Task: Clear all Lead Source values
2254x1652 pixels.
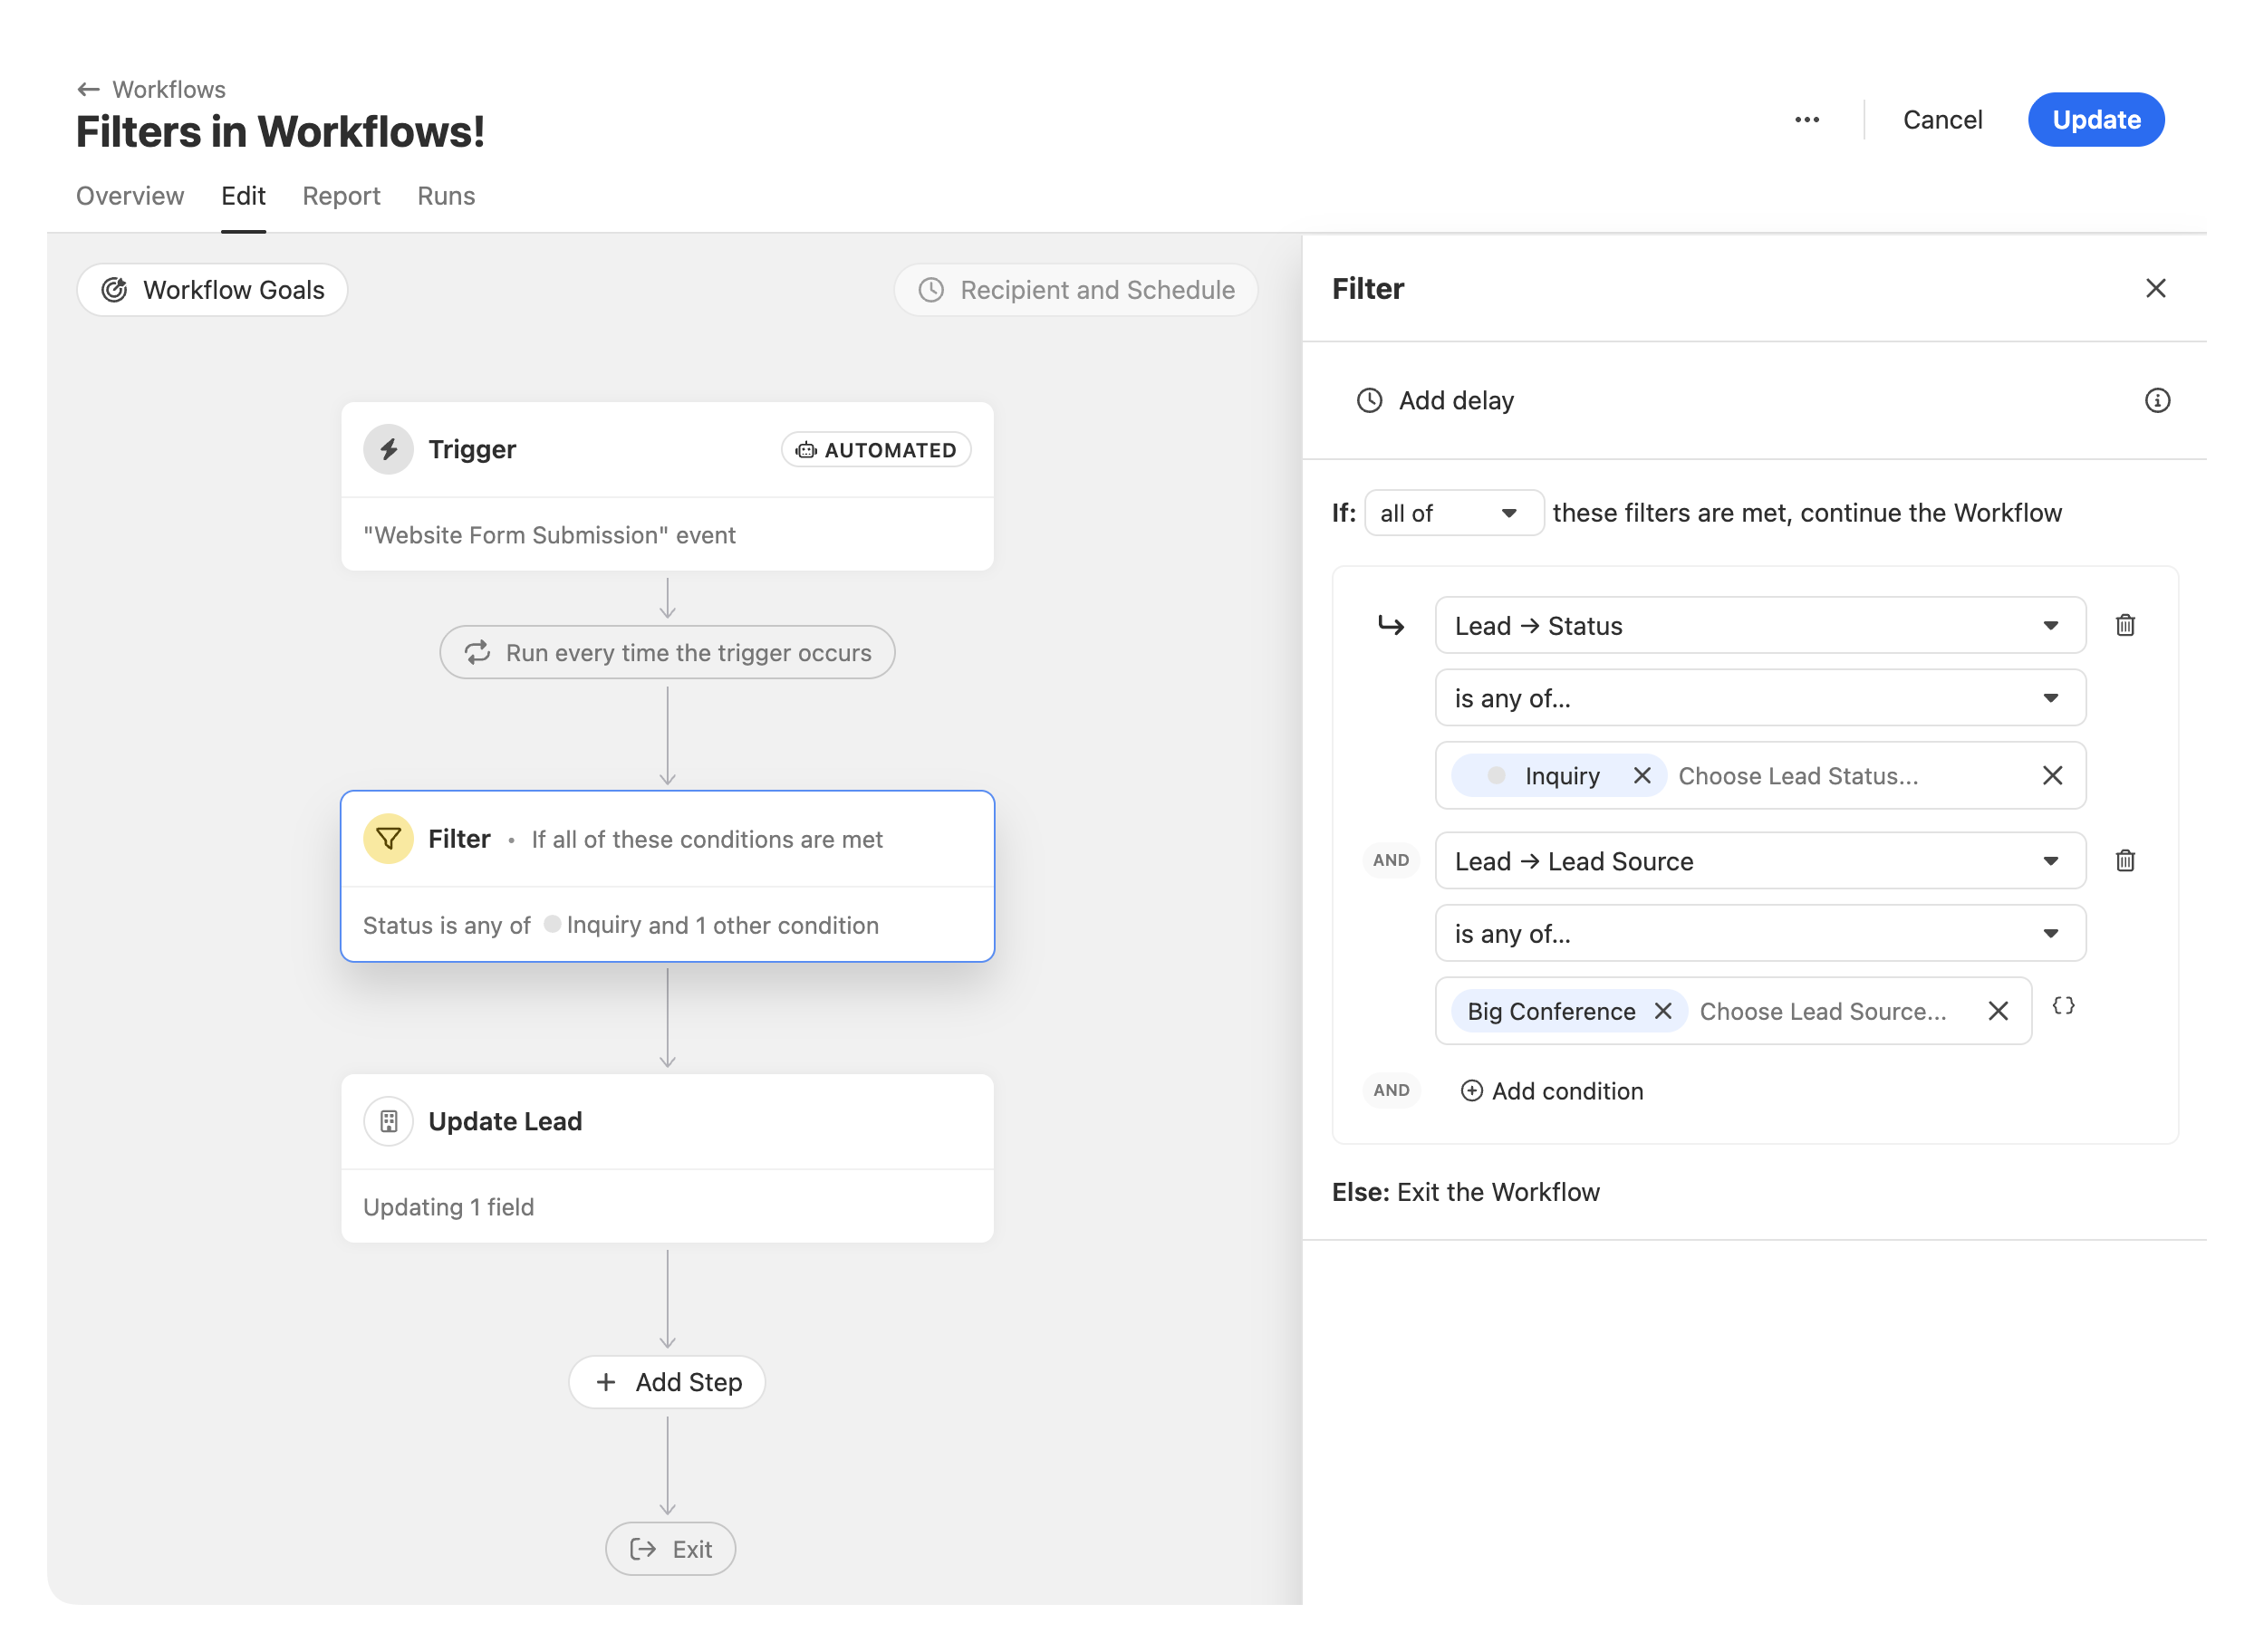Action: [1997, 1011]
